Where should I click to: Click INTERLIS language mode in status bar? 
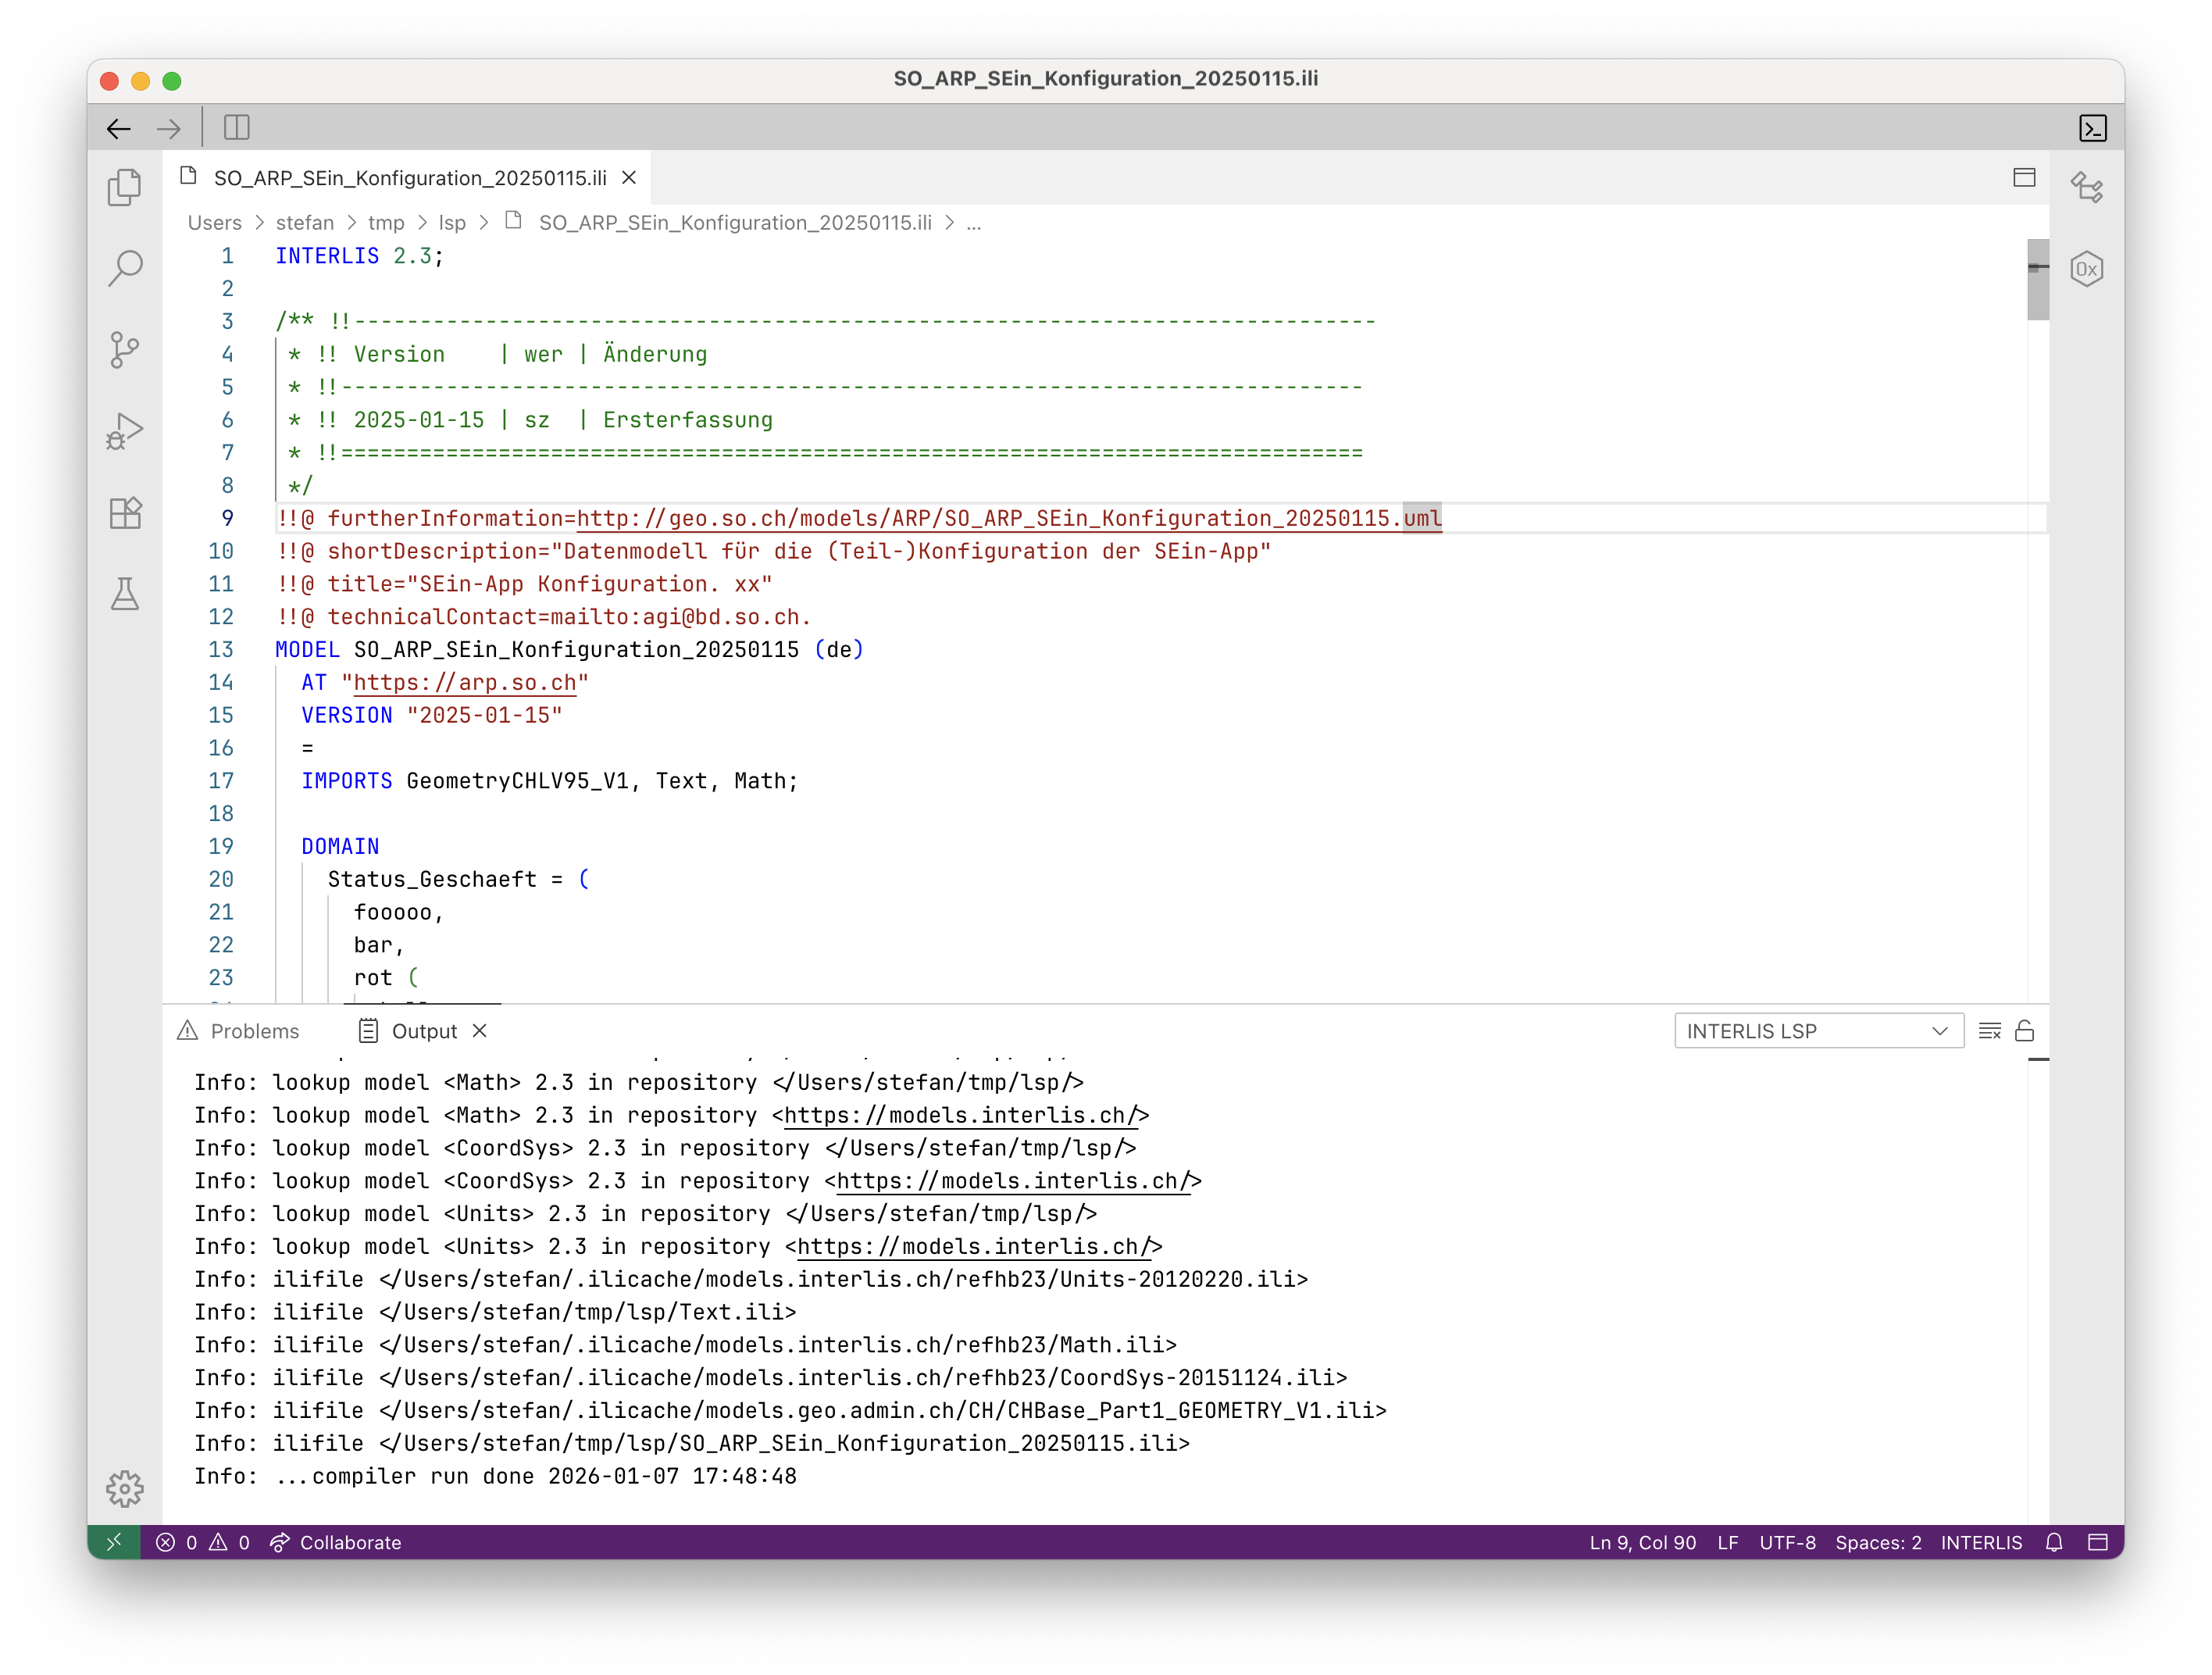click(x=1981, y=1542)
